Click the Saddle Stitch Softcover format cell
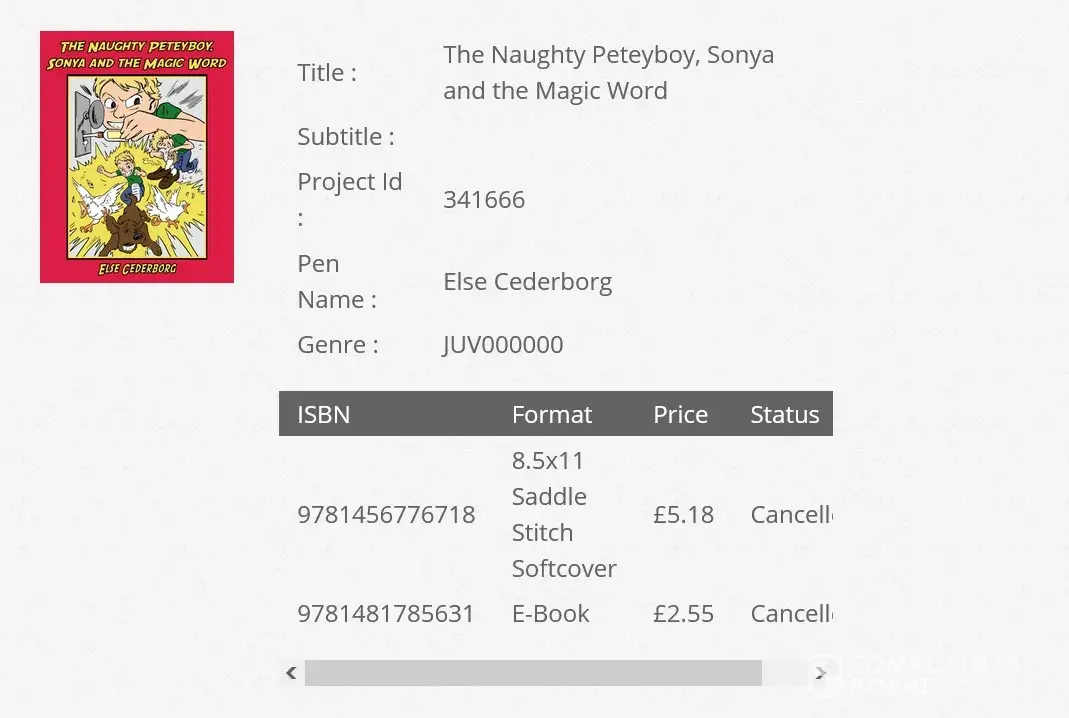This screenshot has width=1069, height=718. pos(564,514)
